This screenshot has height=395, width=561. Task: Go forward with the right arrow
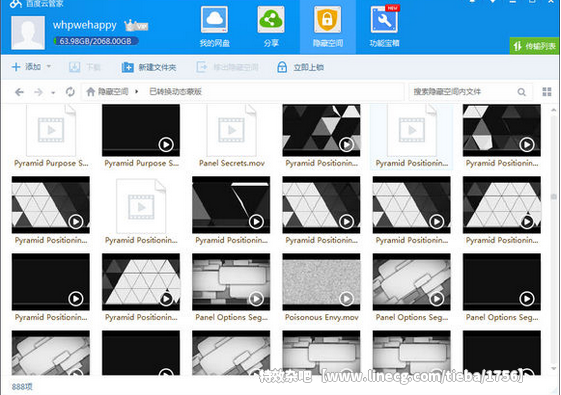coord(38,92)
